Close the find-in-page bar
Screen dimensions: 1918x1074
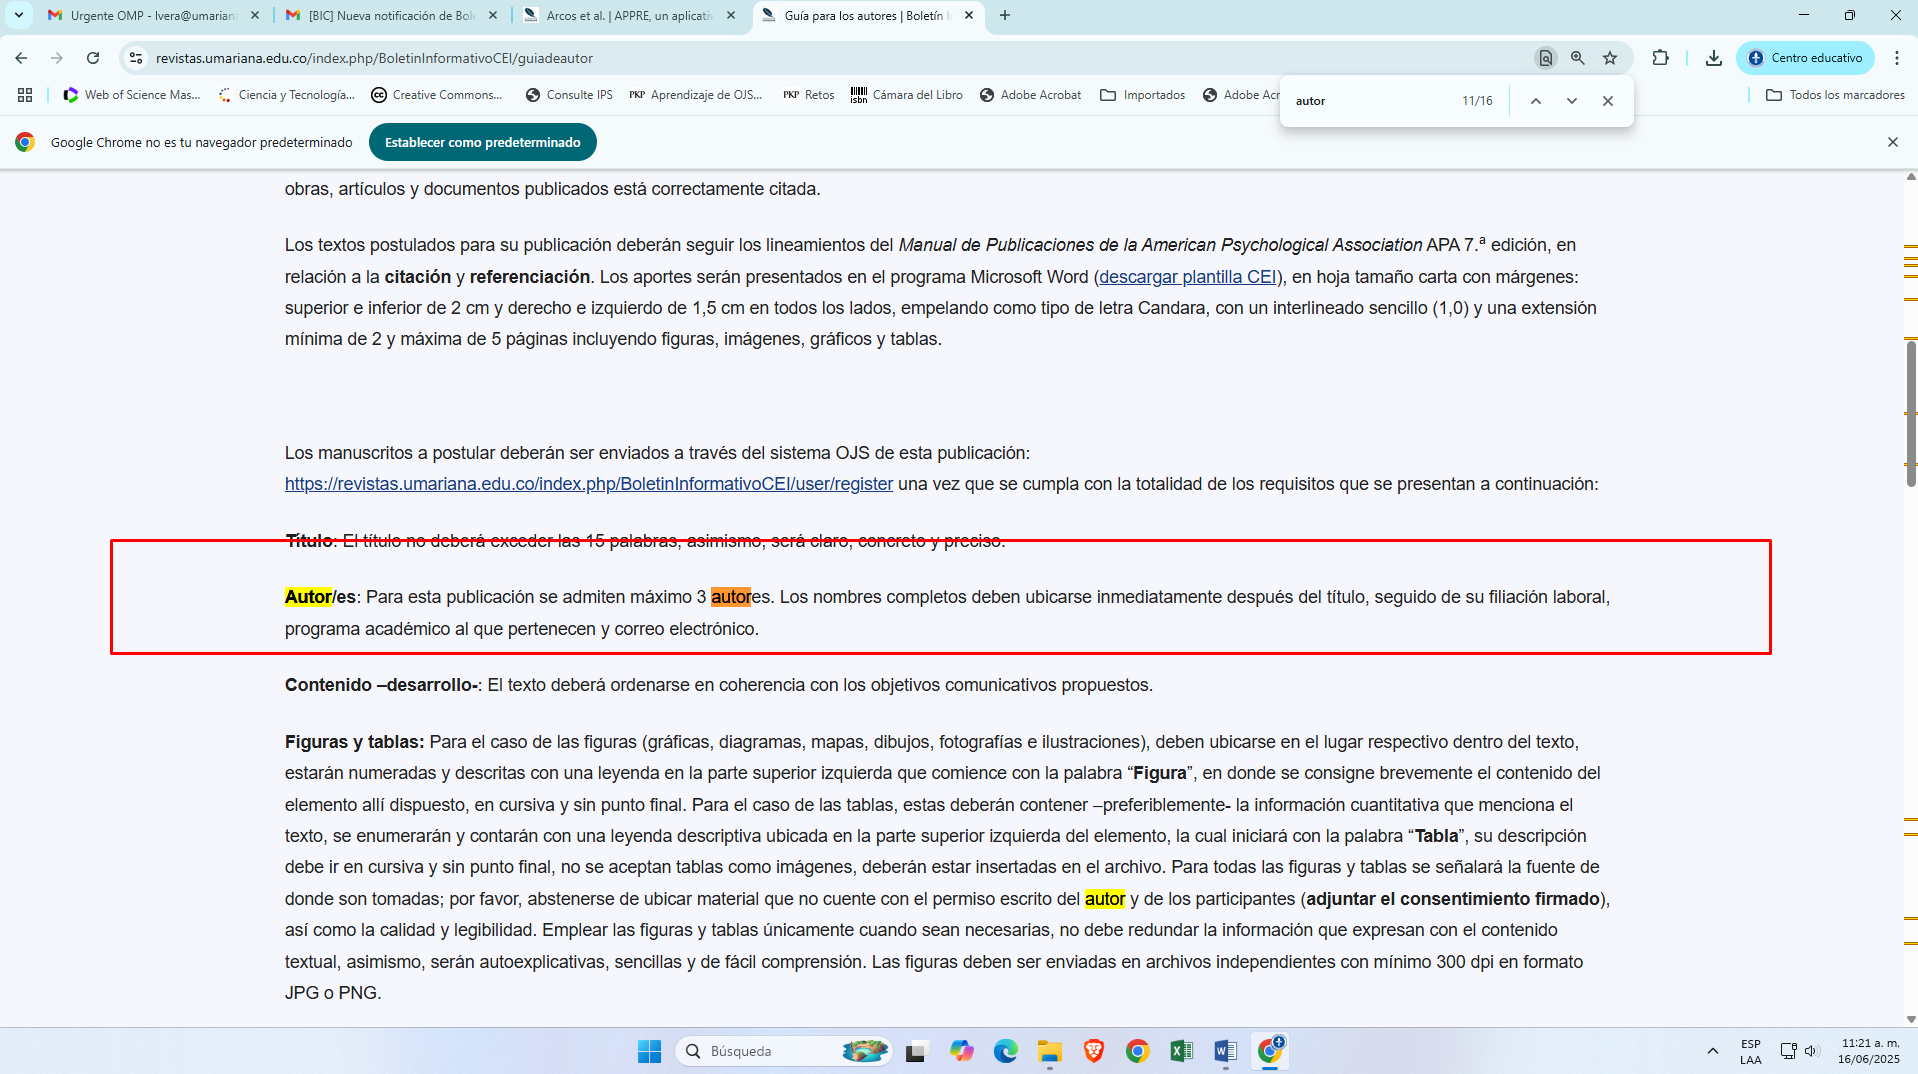pyautogui.click(x=1608, y=101)
